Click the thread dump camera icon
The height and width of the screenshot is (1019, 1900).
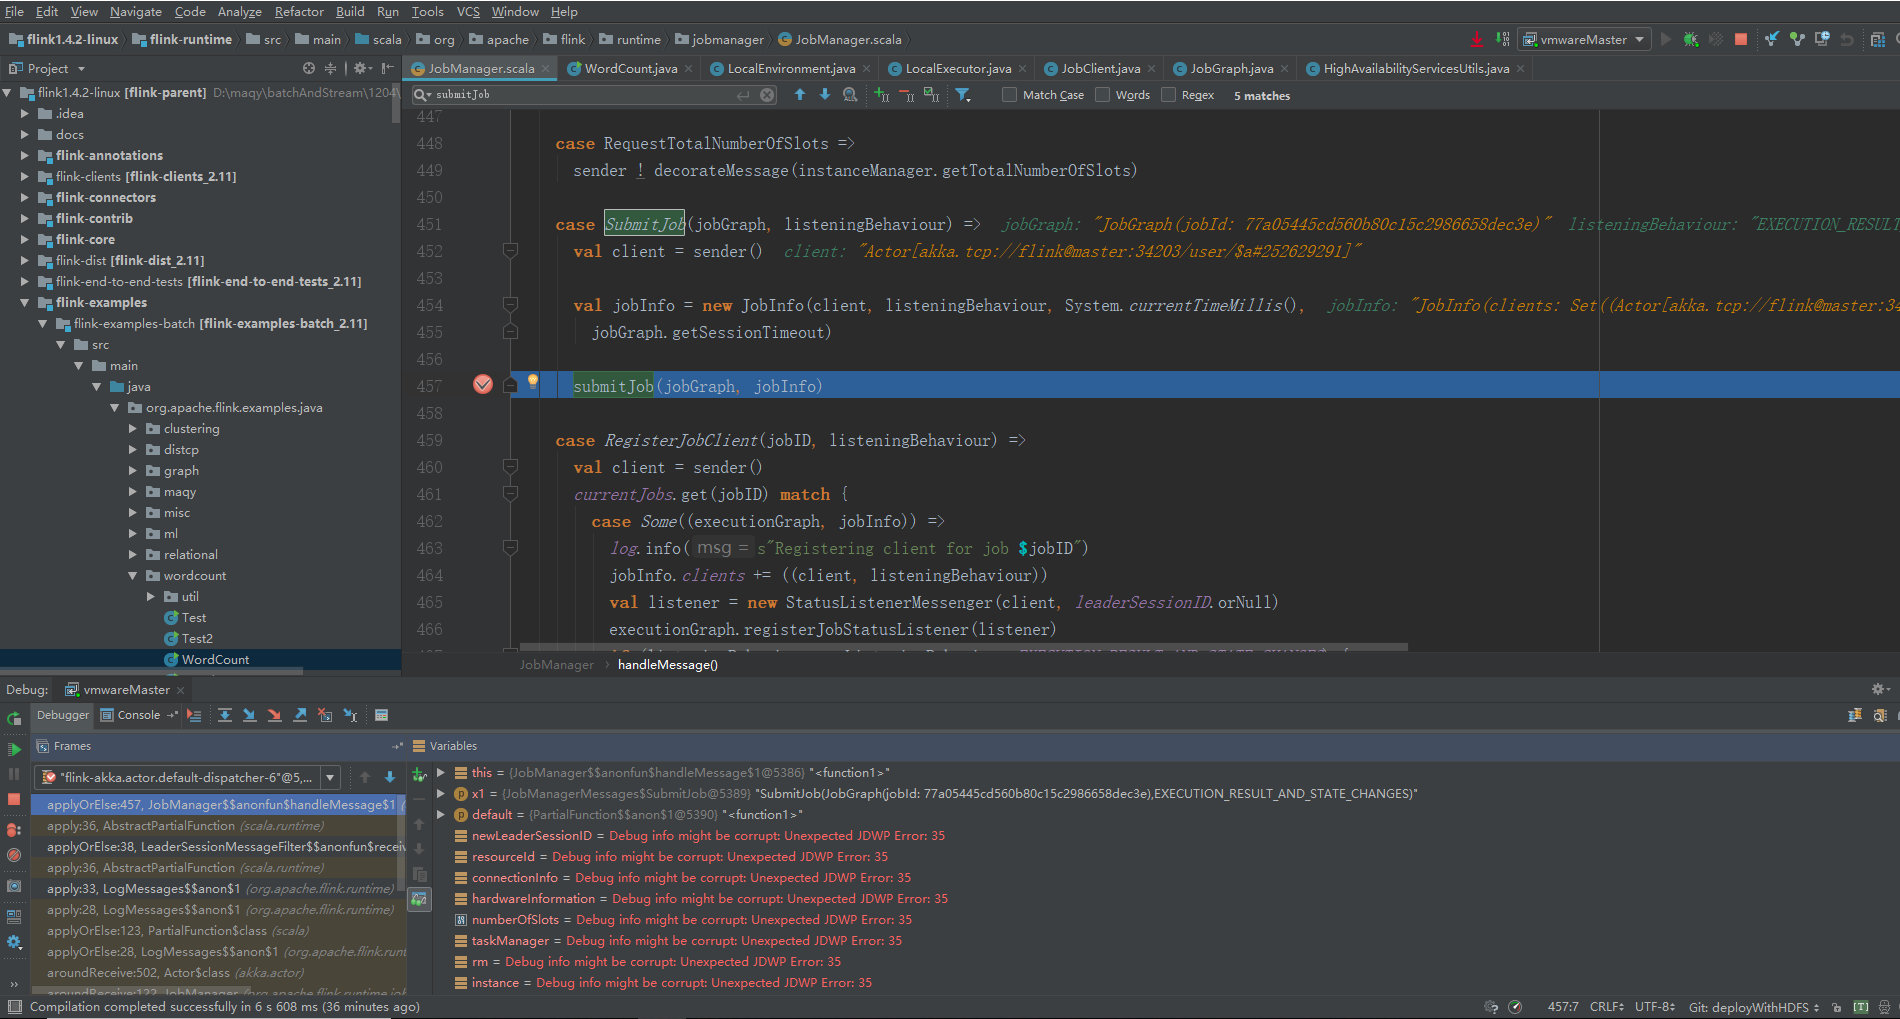click(14, 886)
